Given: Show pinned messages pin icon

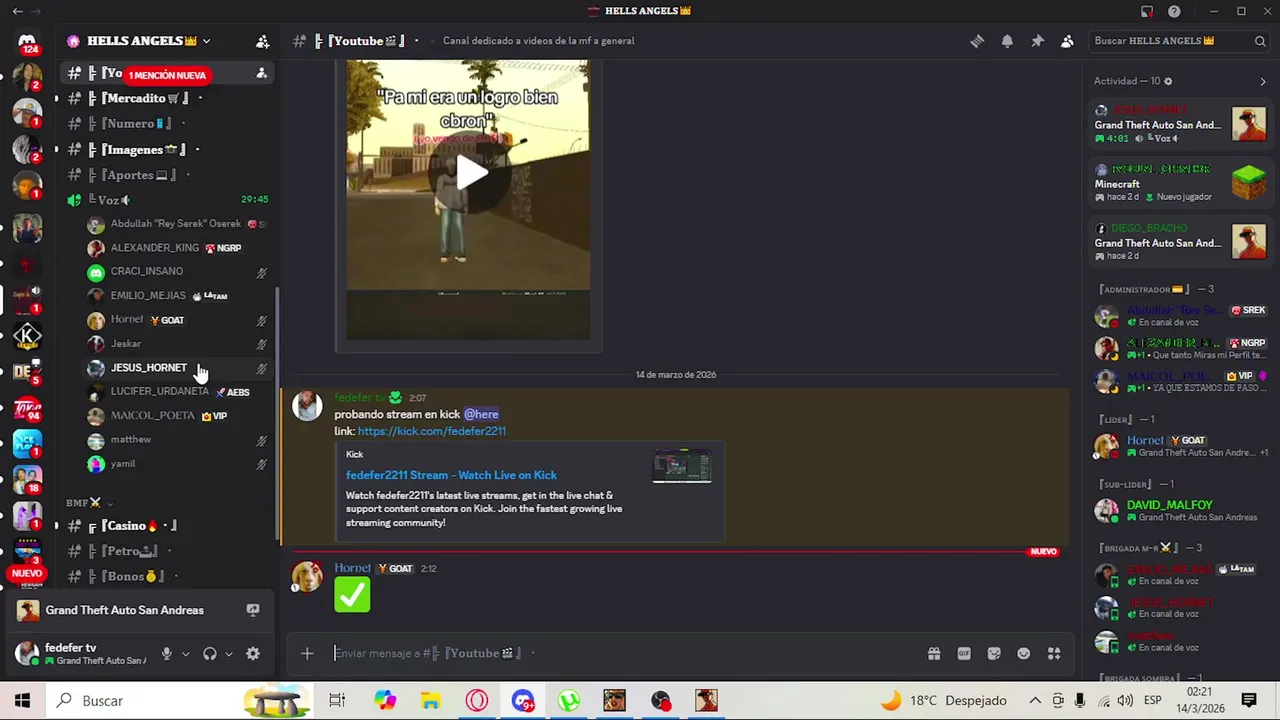Looking at the screenshot, I should click(x=1037, y=41).
